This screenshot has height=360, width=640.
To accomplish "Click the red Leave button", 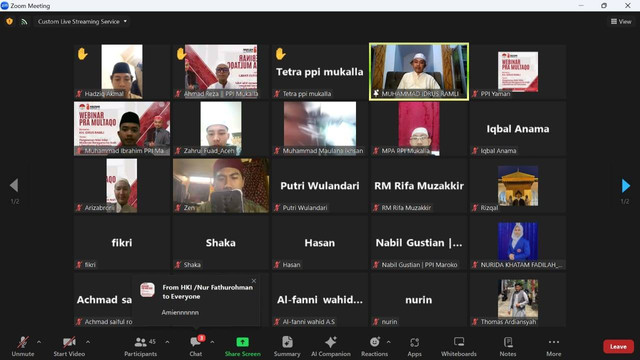I will click(x=618, y=347).
